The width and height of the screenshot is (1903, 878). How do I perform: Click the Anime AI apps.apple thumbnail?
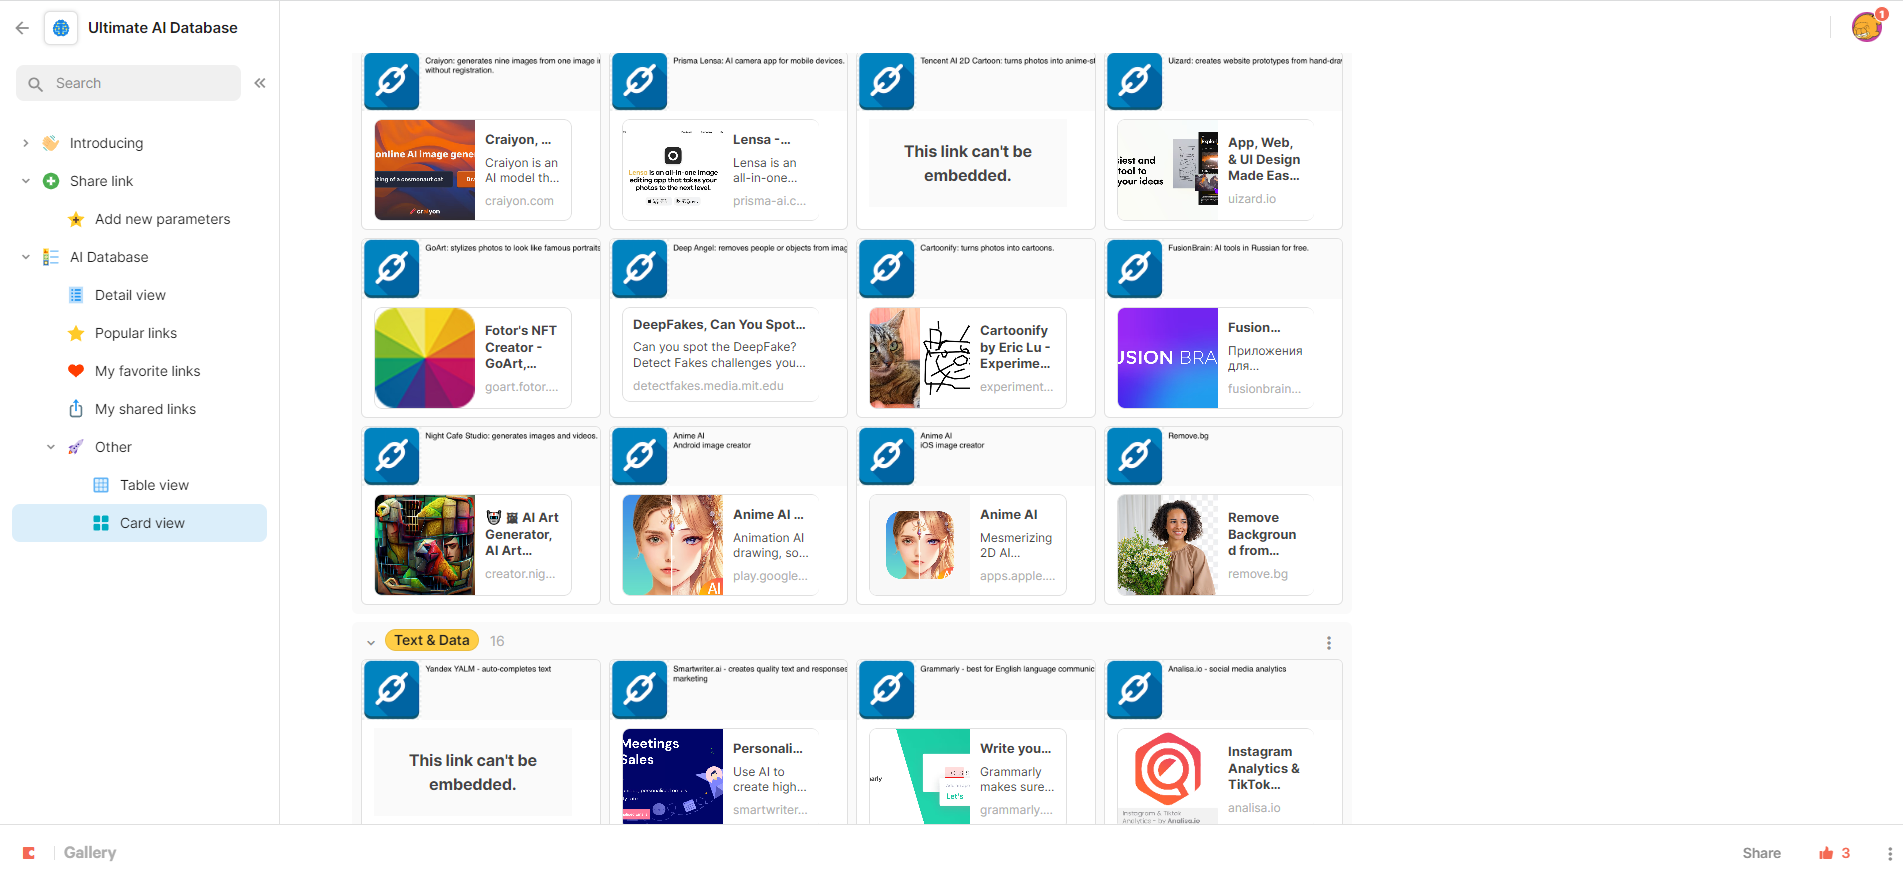[x=920, y=545]
